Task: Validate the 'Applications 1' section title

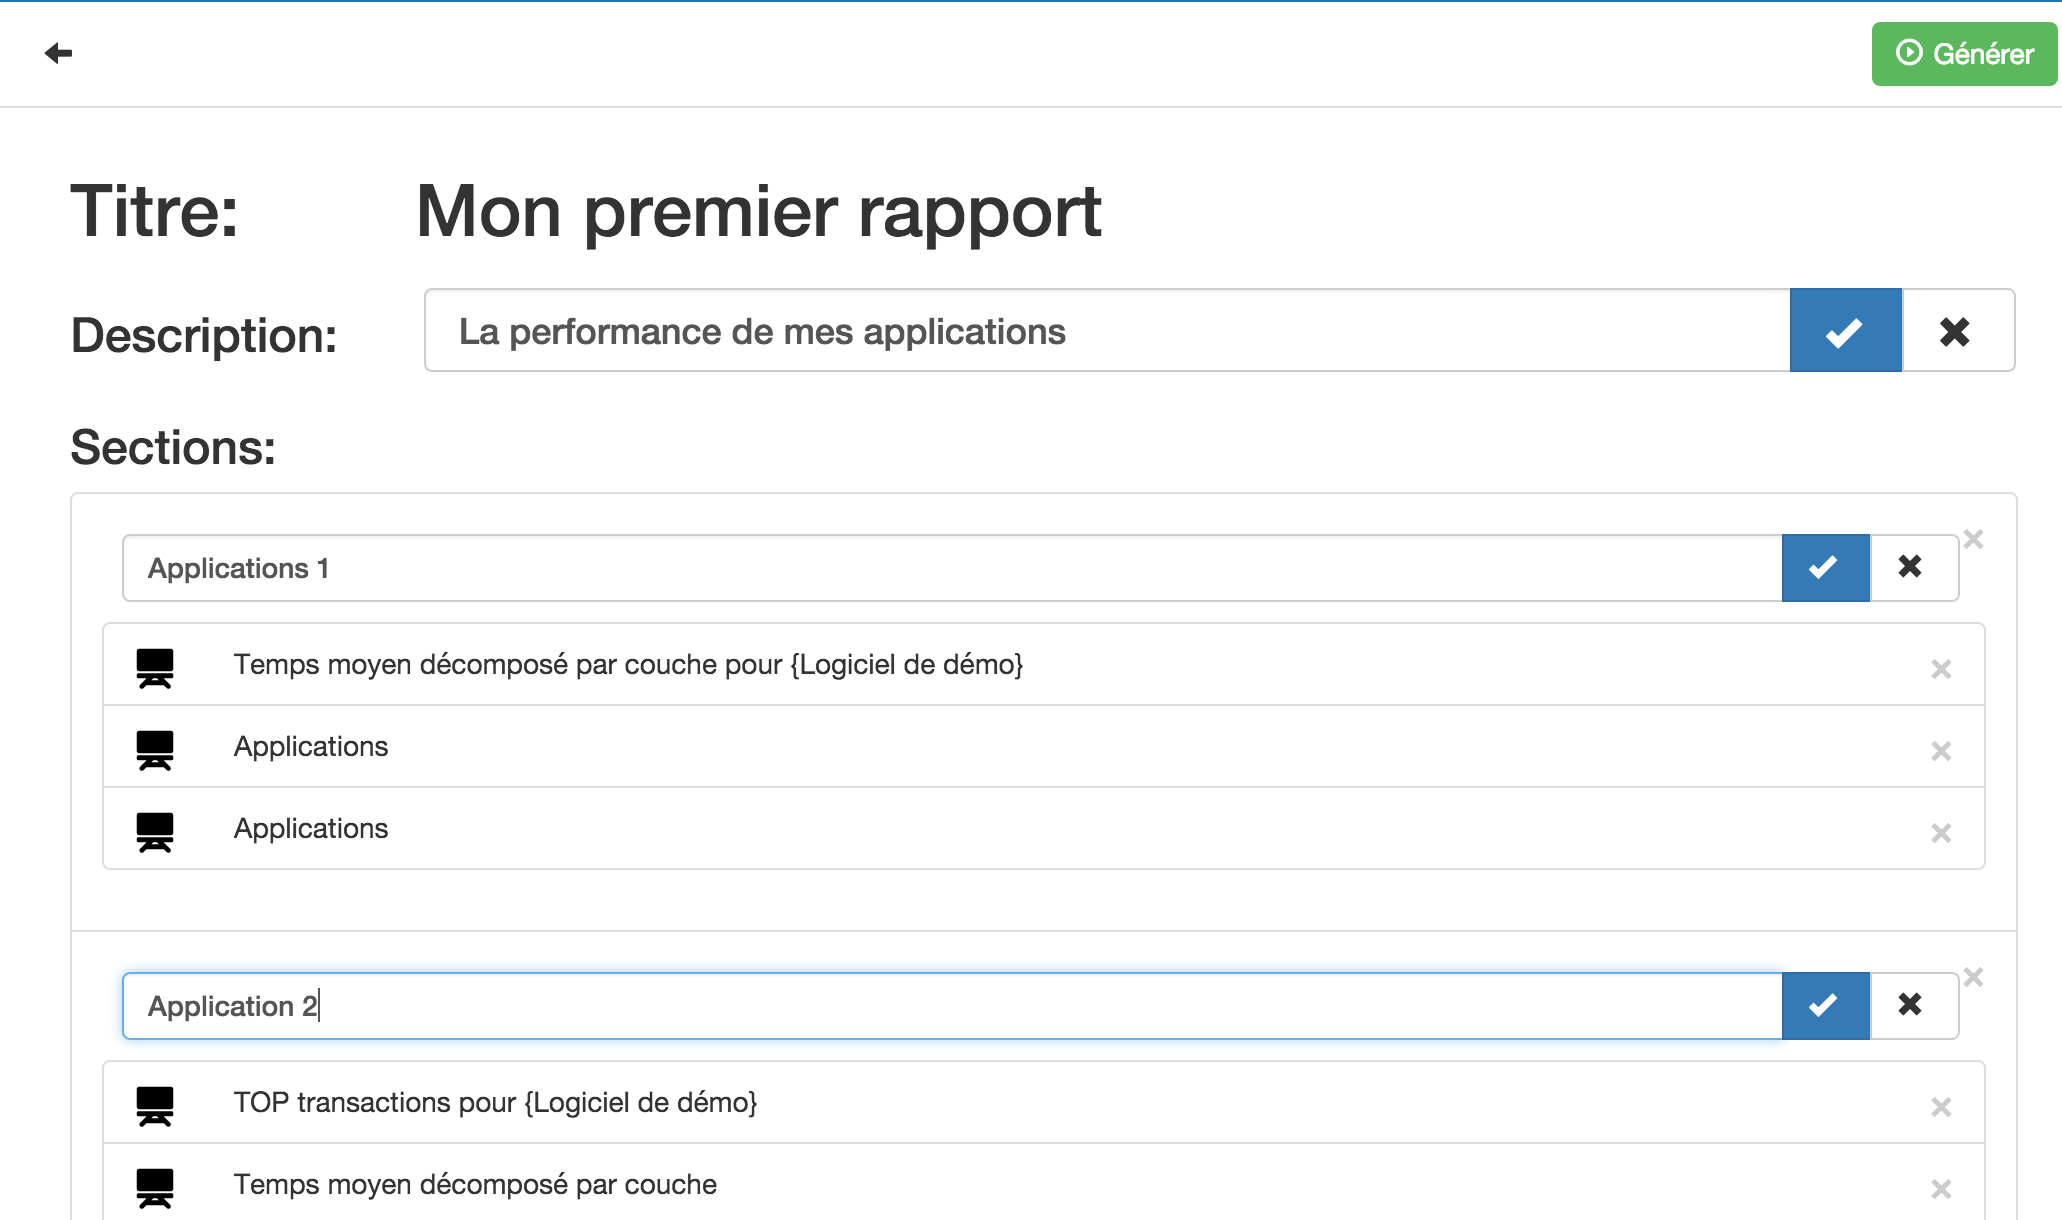Action: [1824, 567]
